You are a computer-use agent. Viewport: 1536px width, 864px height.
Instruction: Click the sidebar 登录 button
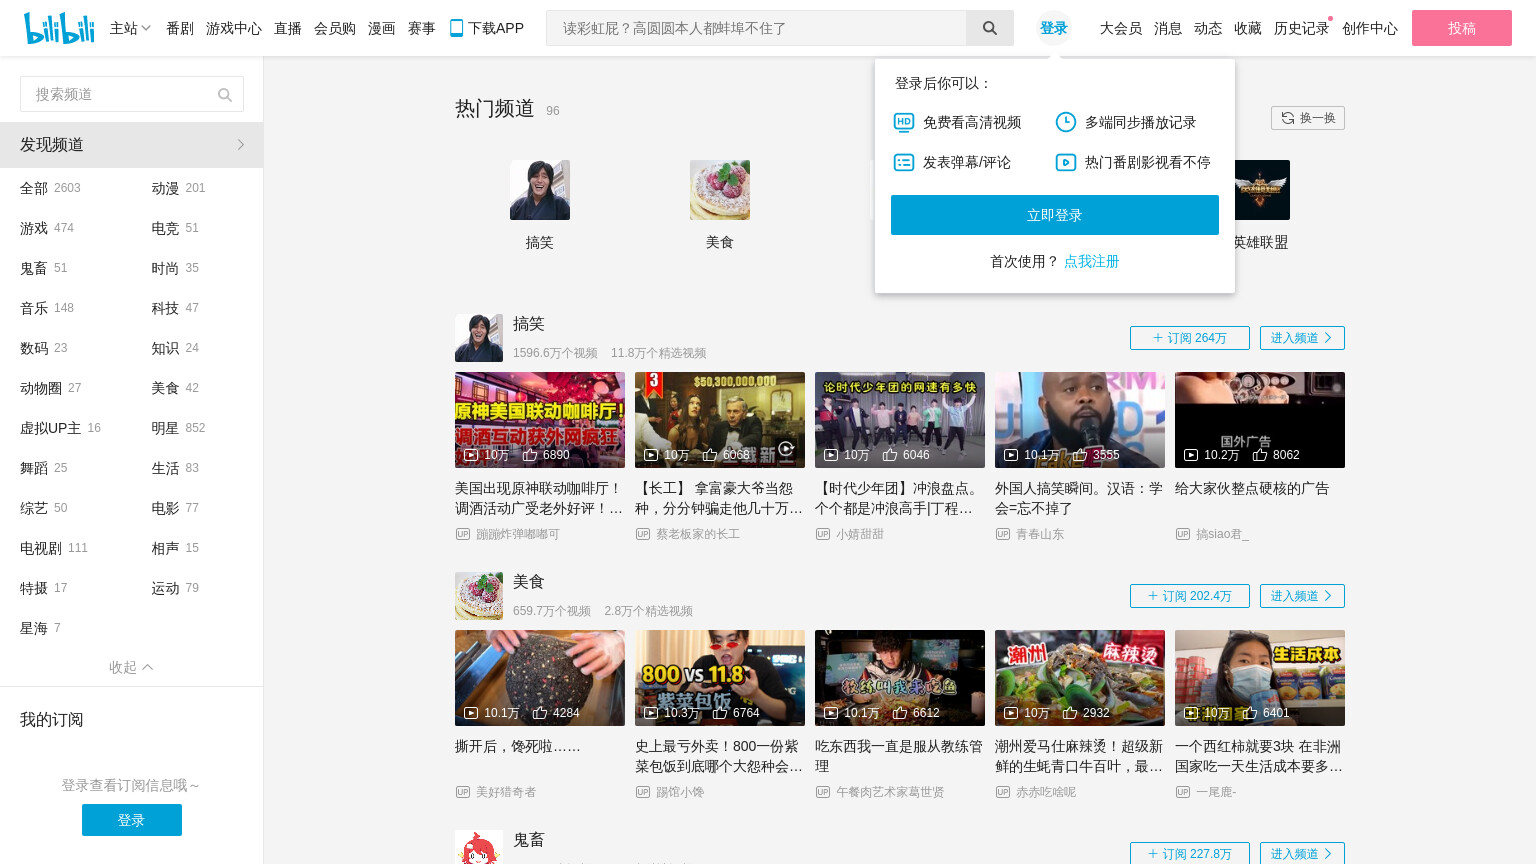point(132,820)
